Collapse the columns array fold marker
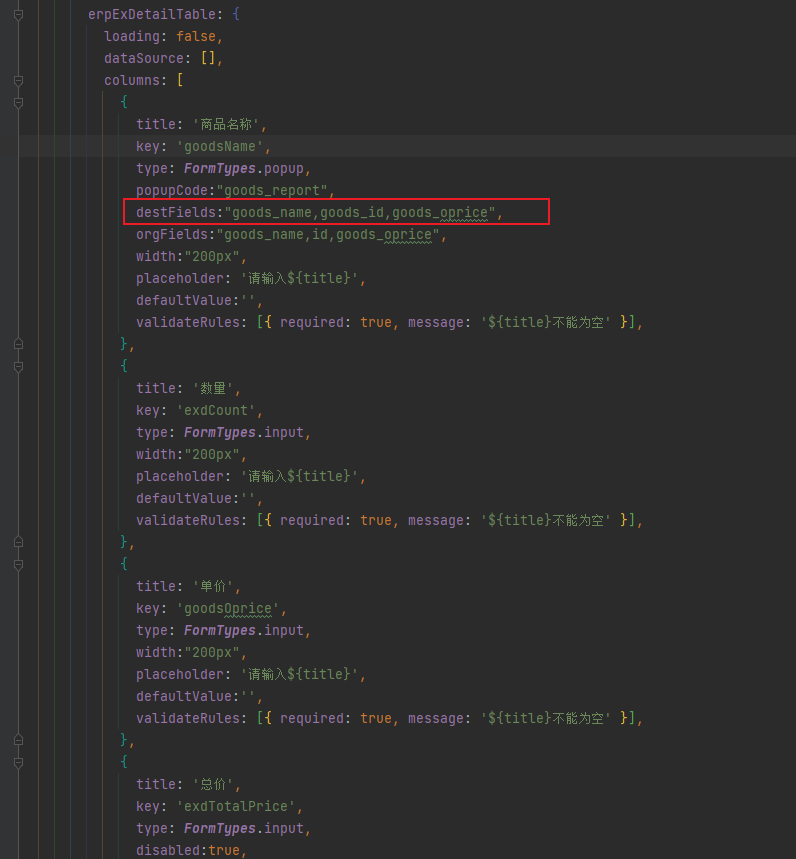 coord(18,81)
